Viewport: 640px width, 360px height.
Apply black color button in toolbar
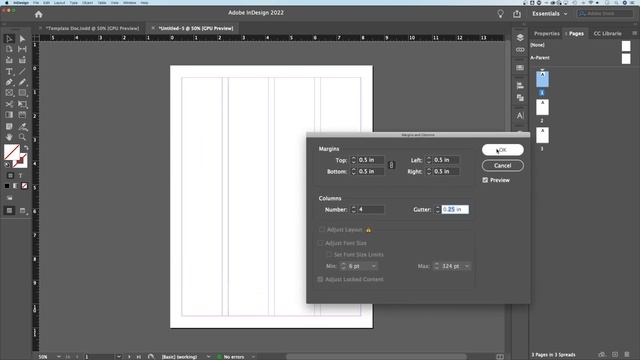point(7,186)
